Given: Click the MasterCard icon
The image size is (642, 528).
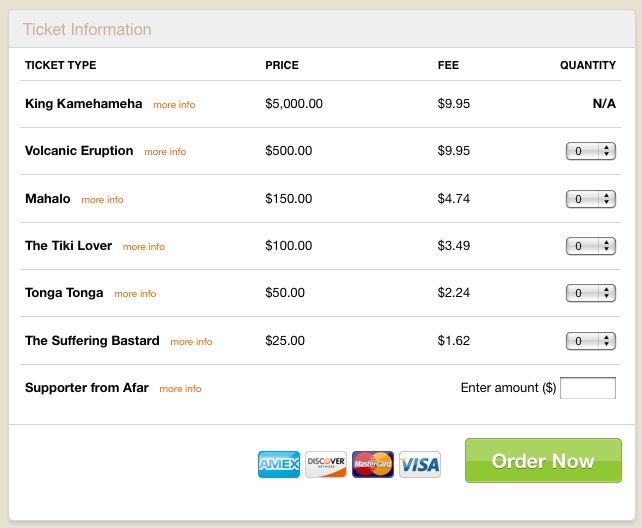Looking at the screenshot, I should point(373,464).
